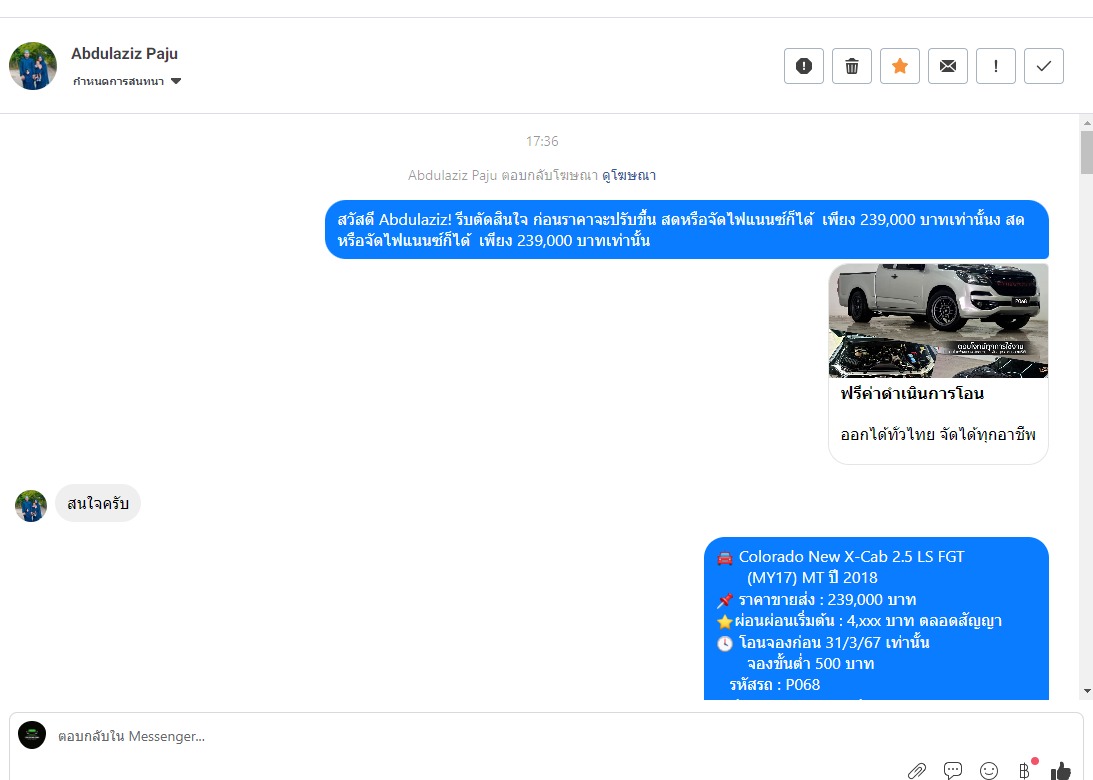Toggle the orange star follow-up flag
The image size is (1093, 780).
point(900,66)
